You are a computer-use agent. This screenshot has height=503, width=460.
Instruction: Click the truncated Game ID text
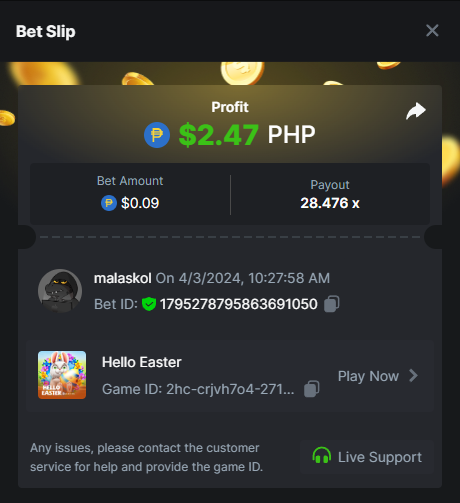tap(198, 389)
